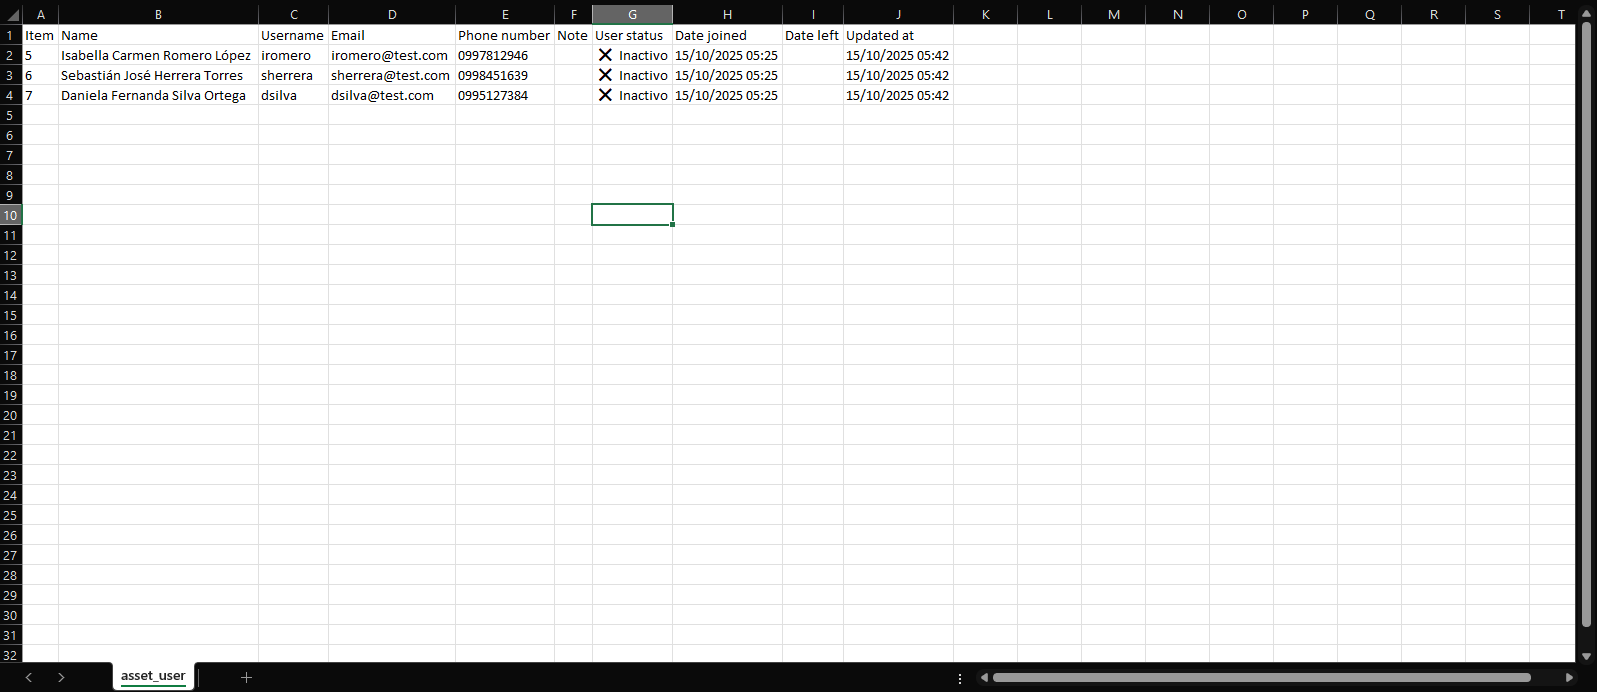This screenshot has width=1597, height=692.
Task: Click the Inactivo X icon for Daniela
Action: tap(605, 95)
